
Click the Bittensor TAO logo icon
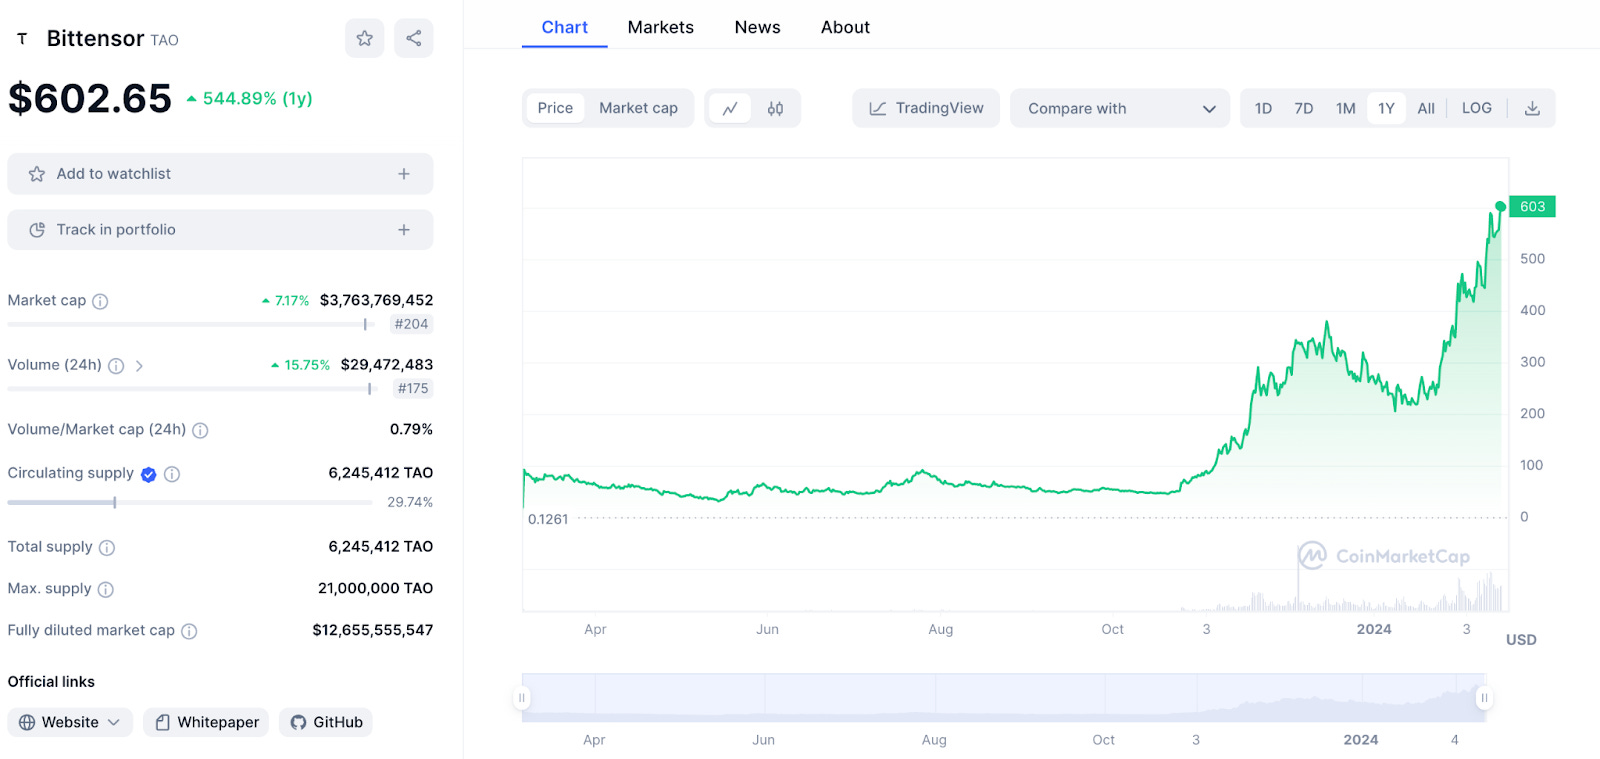coord(22,39)
